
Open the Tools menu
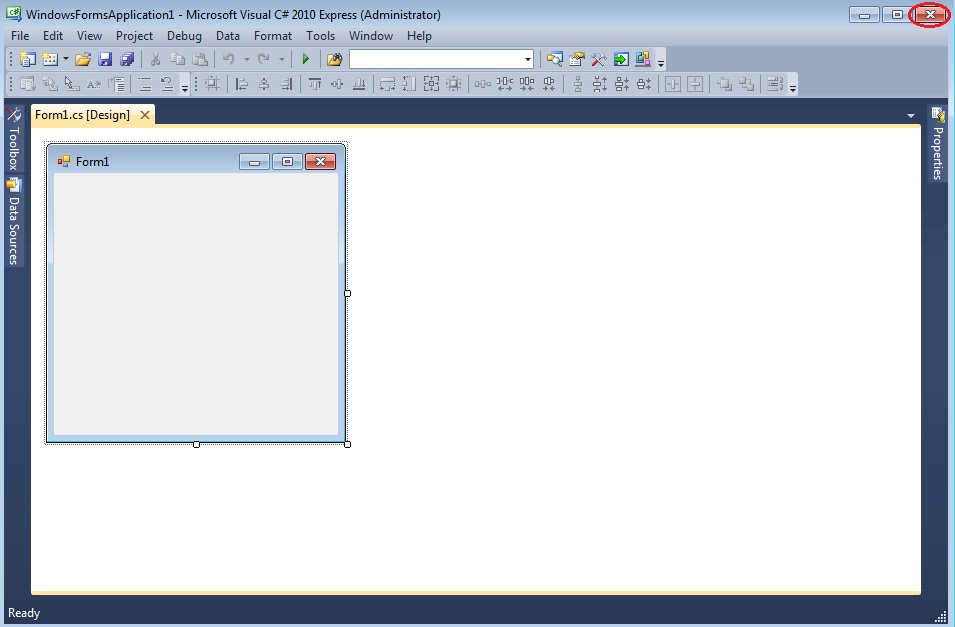320,36
